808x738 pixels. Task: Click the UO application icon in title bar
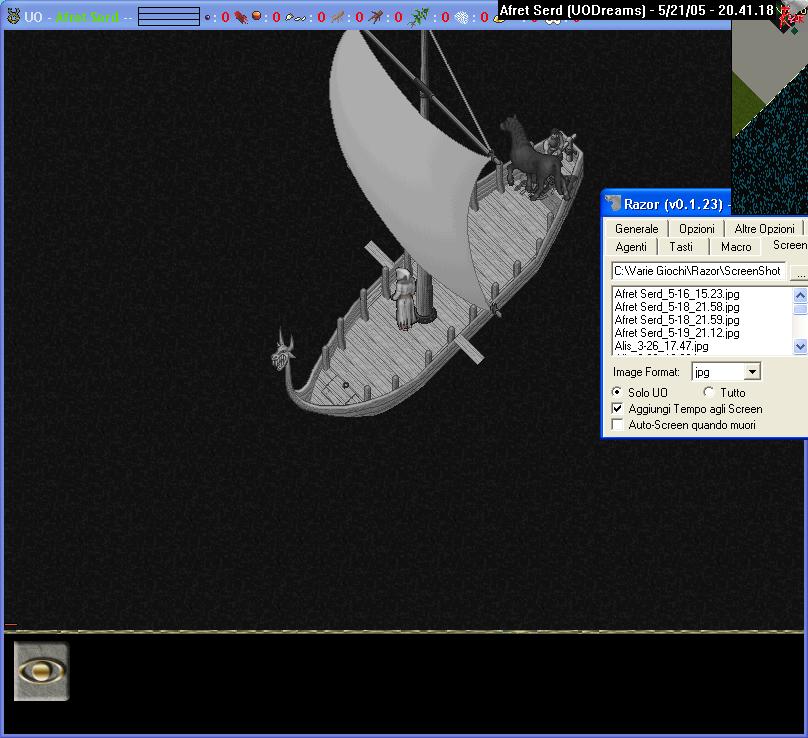[13, 16]
